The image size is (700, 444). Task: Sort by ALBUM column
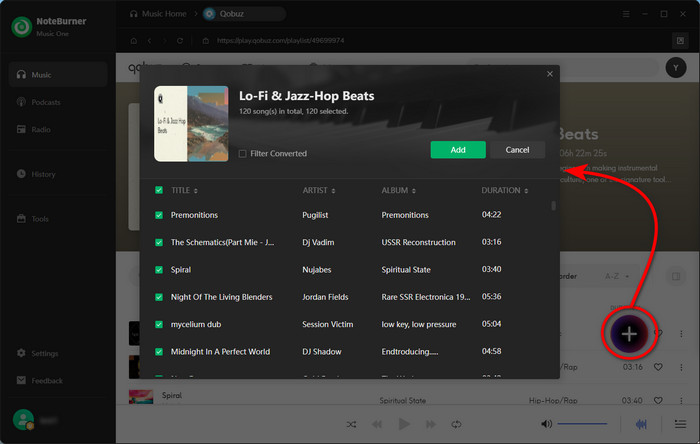point(398,191)
